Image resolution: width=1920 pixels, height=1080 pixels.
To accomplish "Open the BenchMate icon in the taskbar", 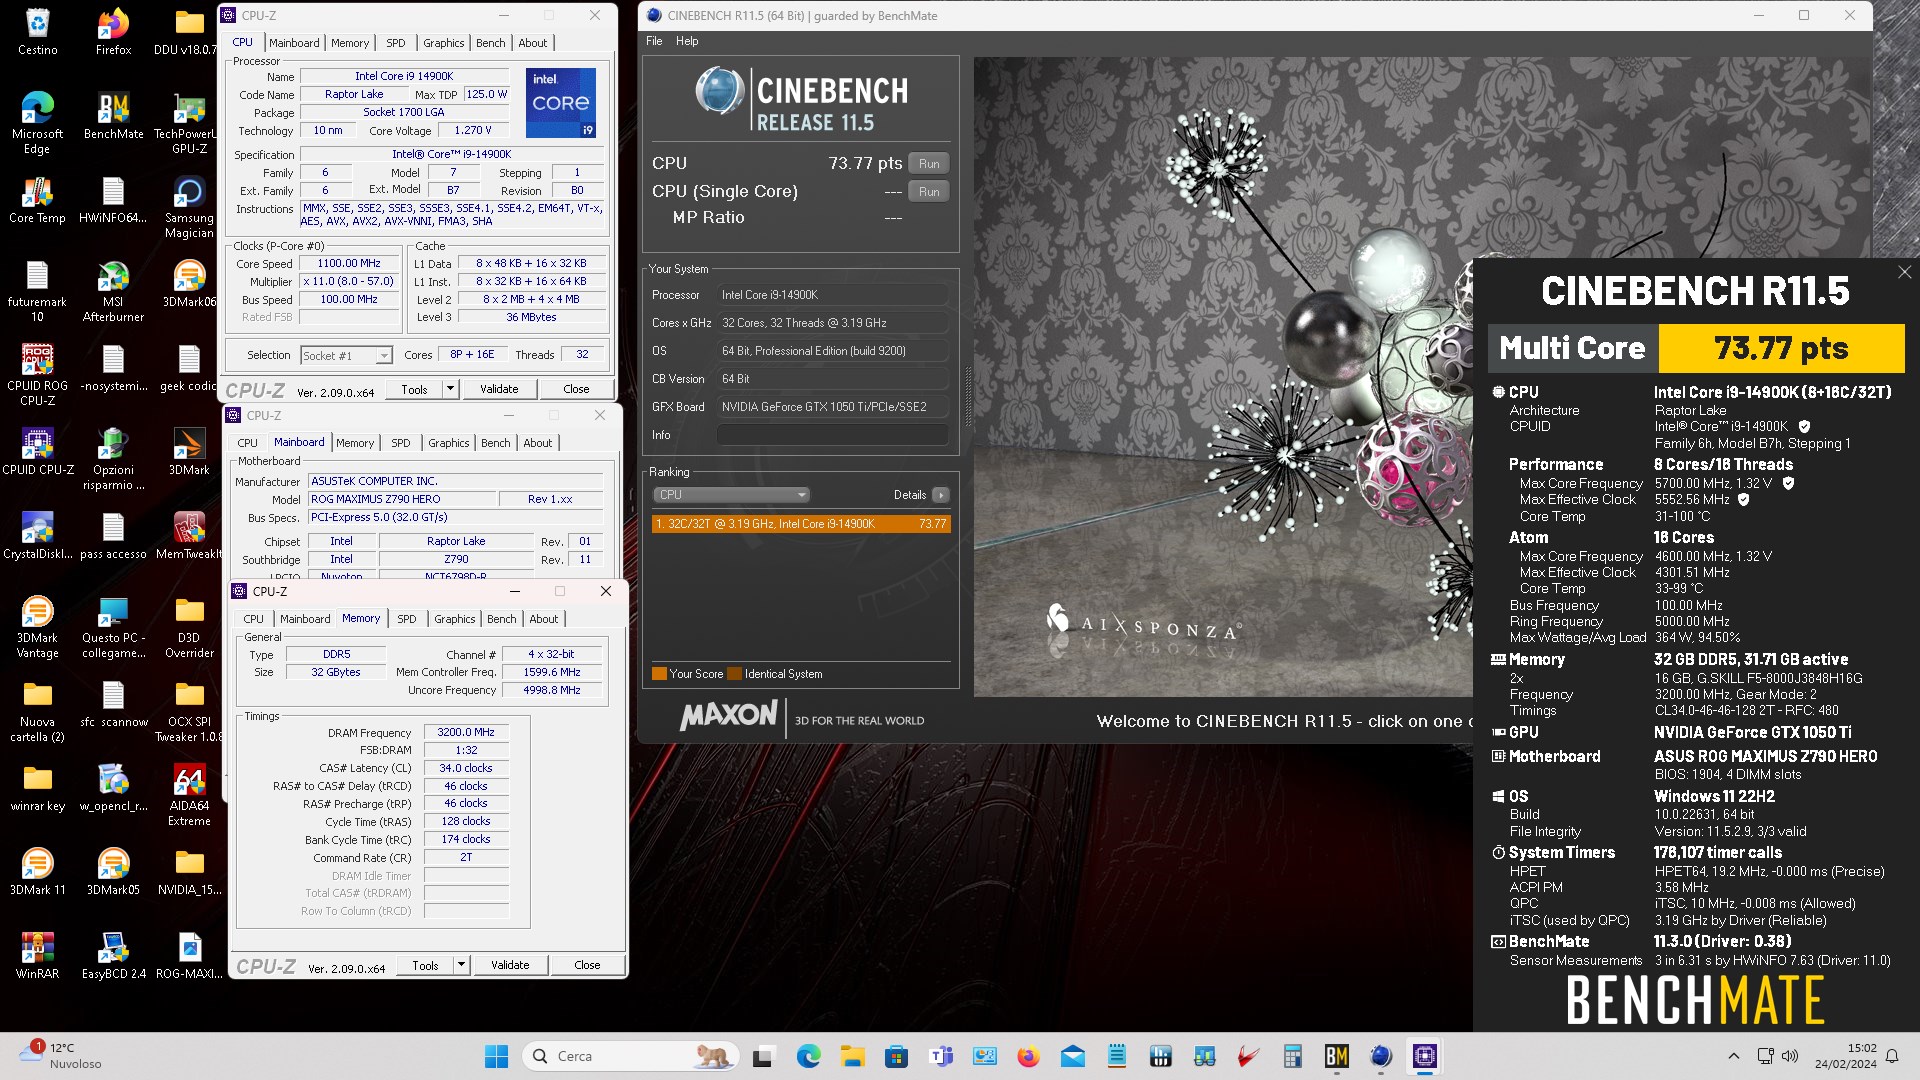I will [1337, 1056].
